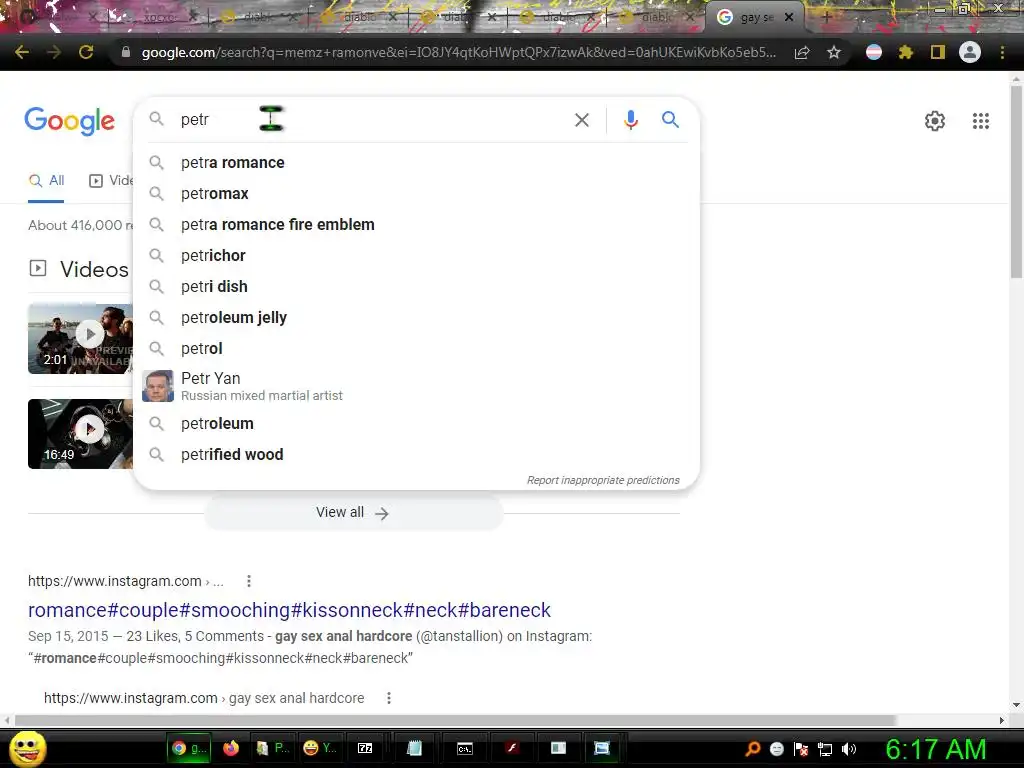Switch to the Chrome taskbar button

pyautogui.click(x=189, y=748)
